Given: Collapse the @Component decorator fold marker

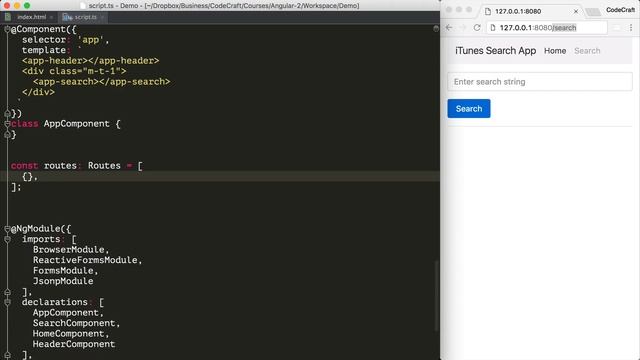Looking at the screenshot, I should click(x=7, y=29).
